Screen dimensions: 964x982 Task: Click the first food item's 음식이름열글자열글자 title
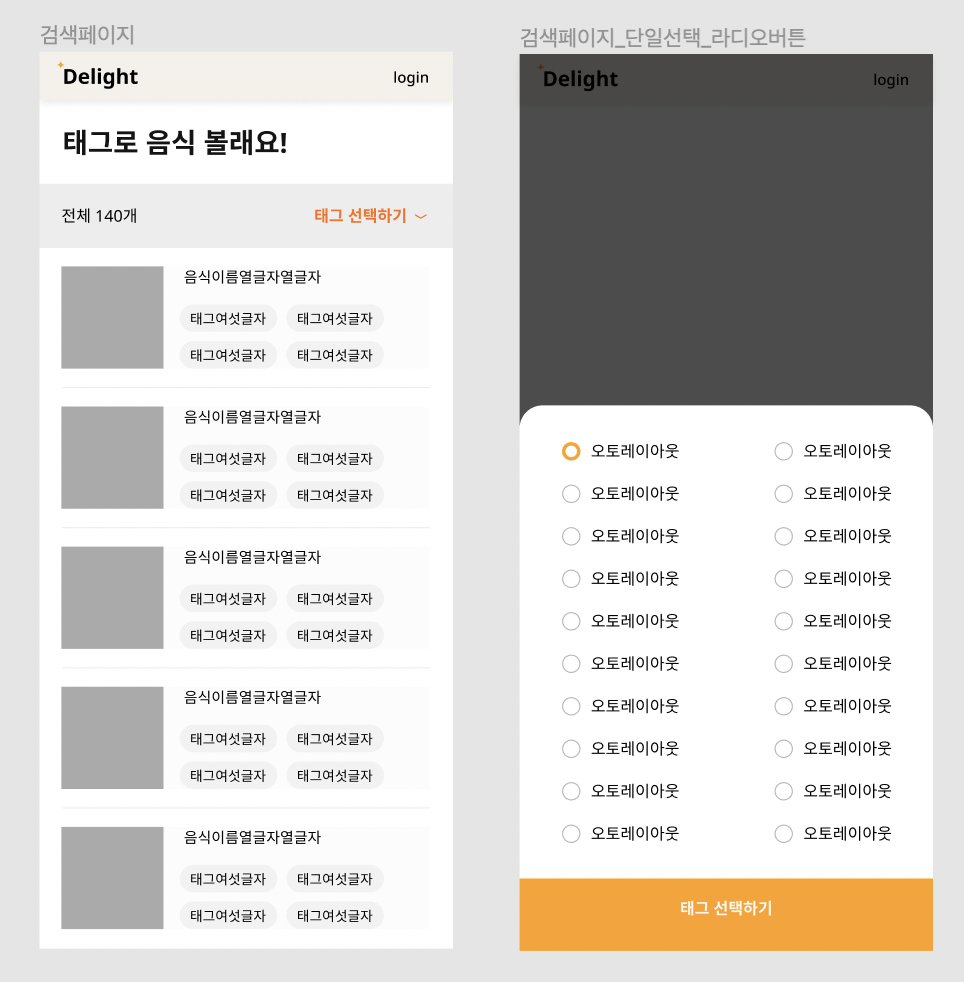252,277
